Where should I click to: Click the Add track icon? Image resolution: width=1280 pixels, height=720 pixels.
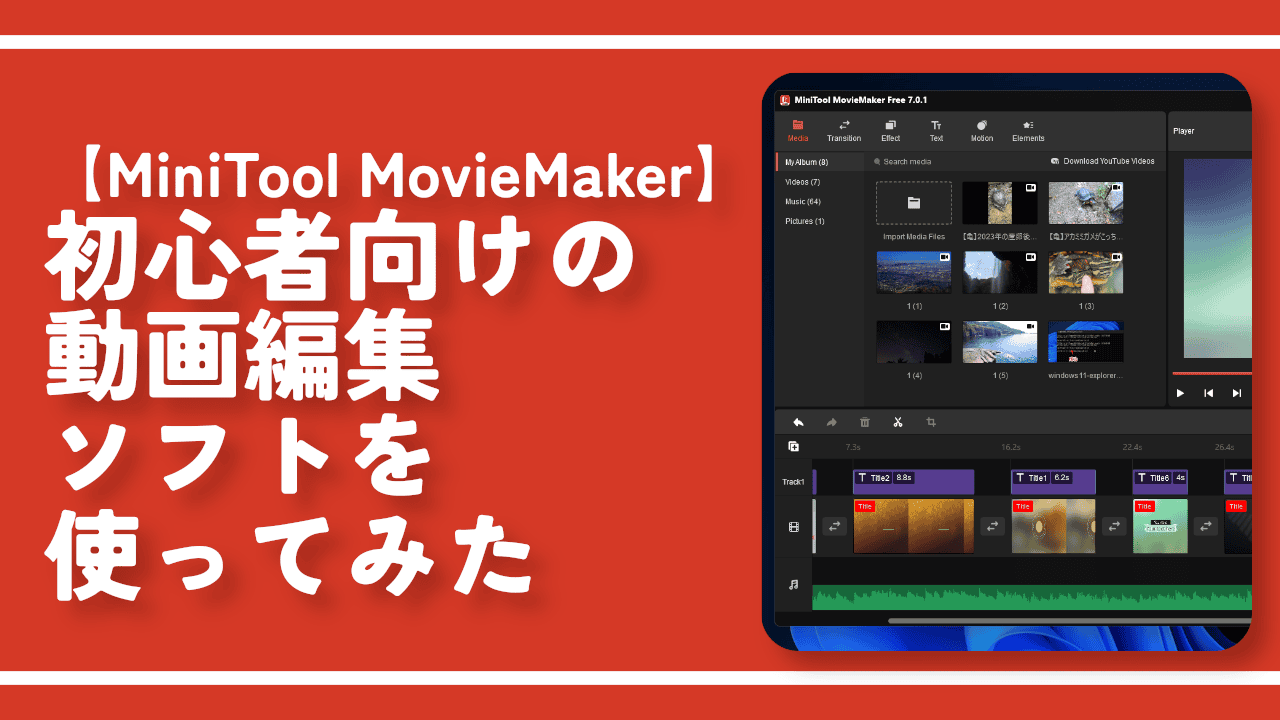pyautogui.click(x=793, y=447)
